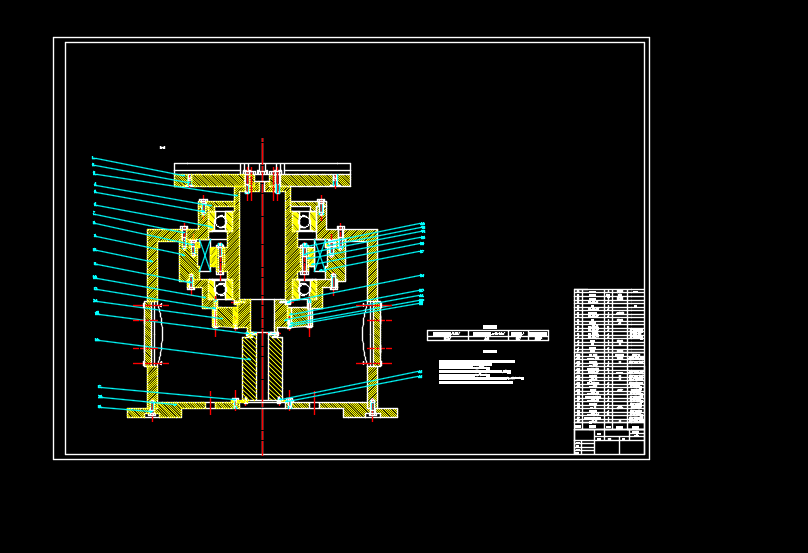Select the right base foot hatched section

[x=371, y=412]
